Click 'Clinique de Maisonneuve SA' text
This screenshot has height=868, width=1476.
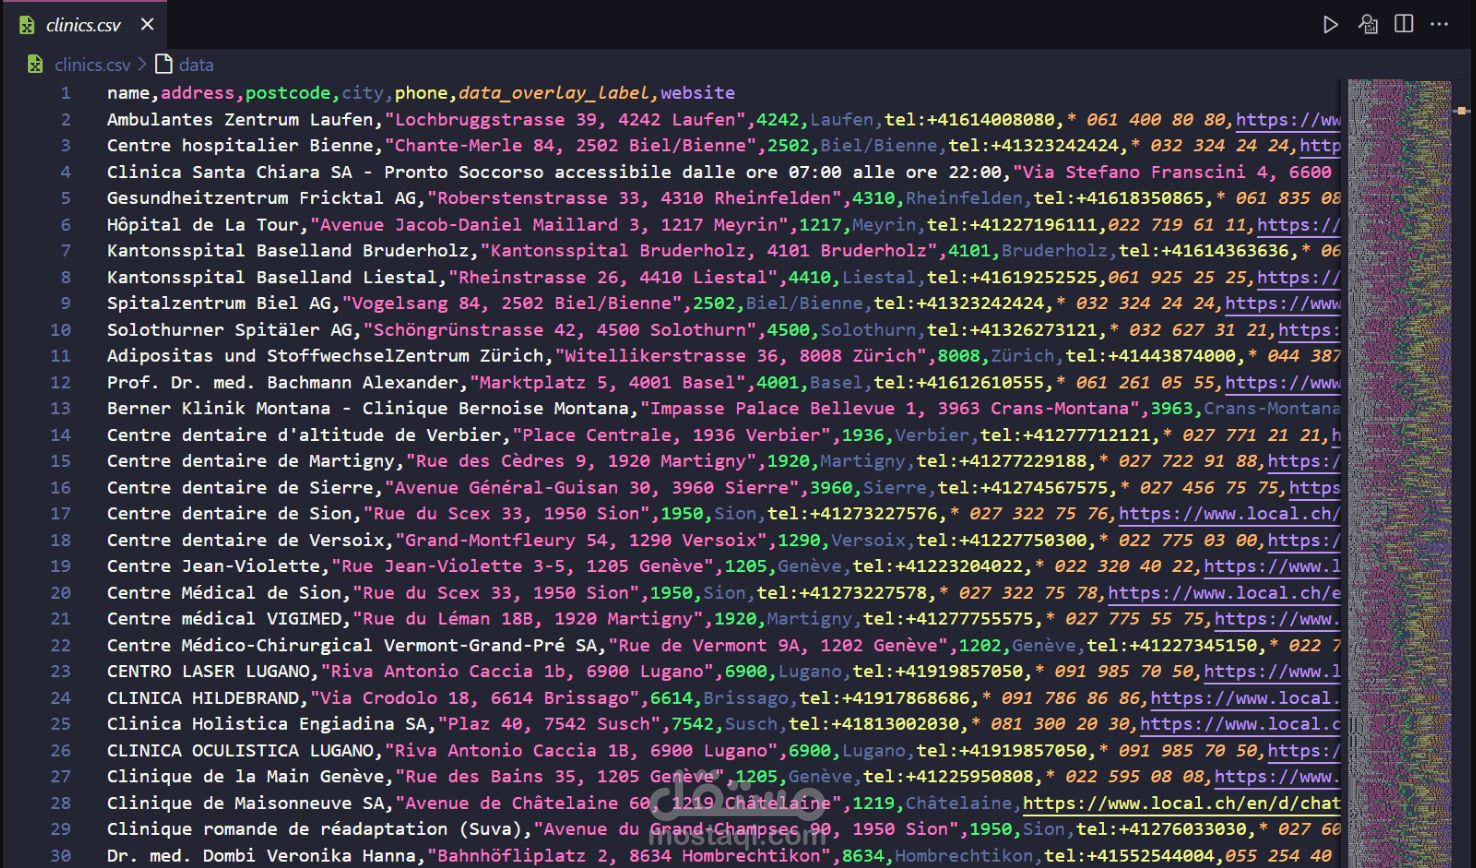245,803
